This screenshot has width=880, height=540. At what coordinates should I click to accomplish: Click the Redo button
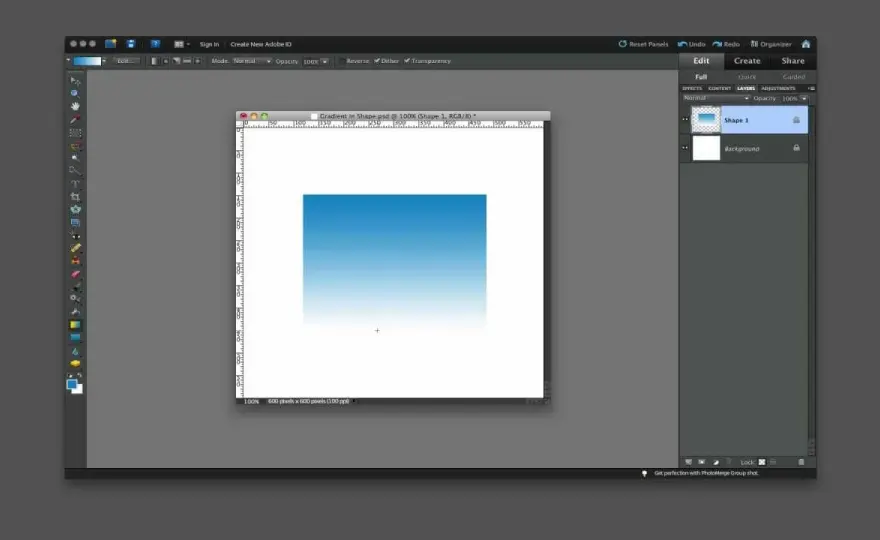coord(726,44)
